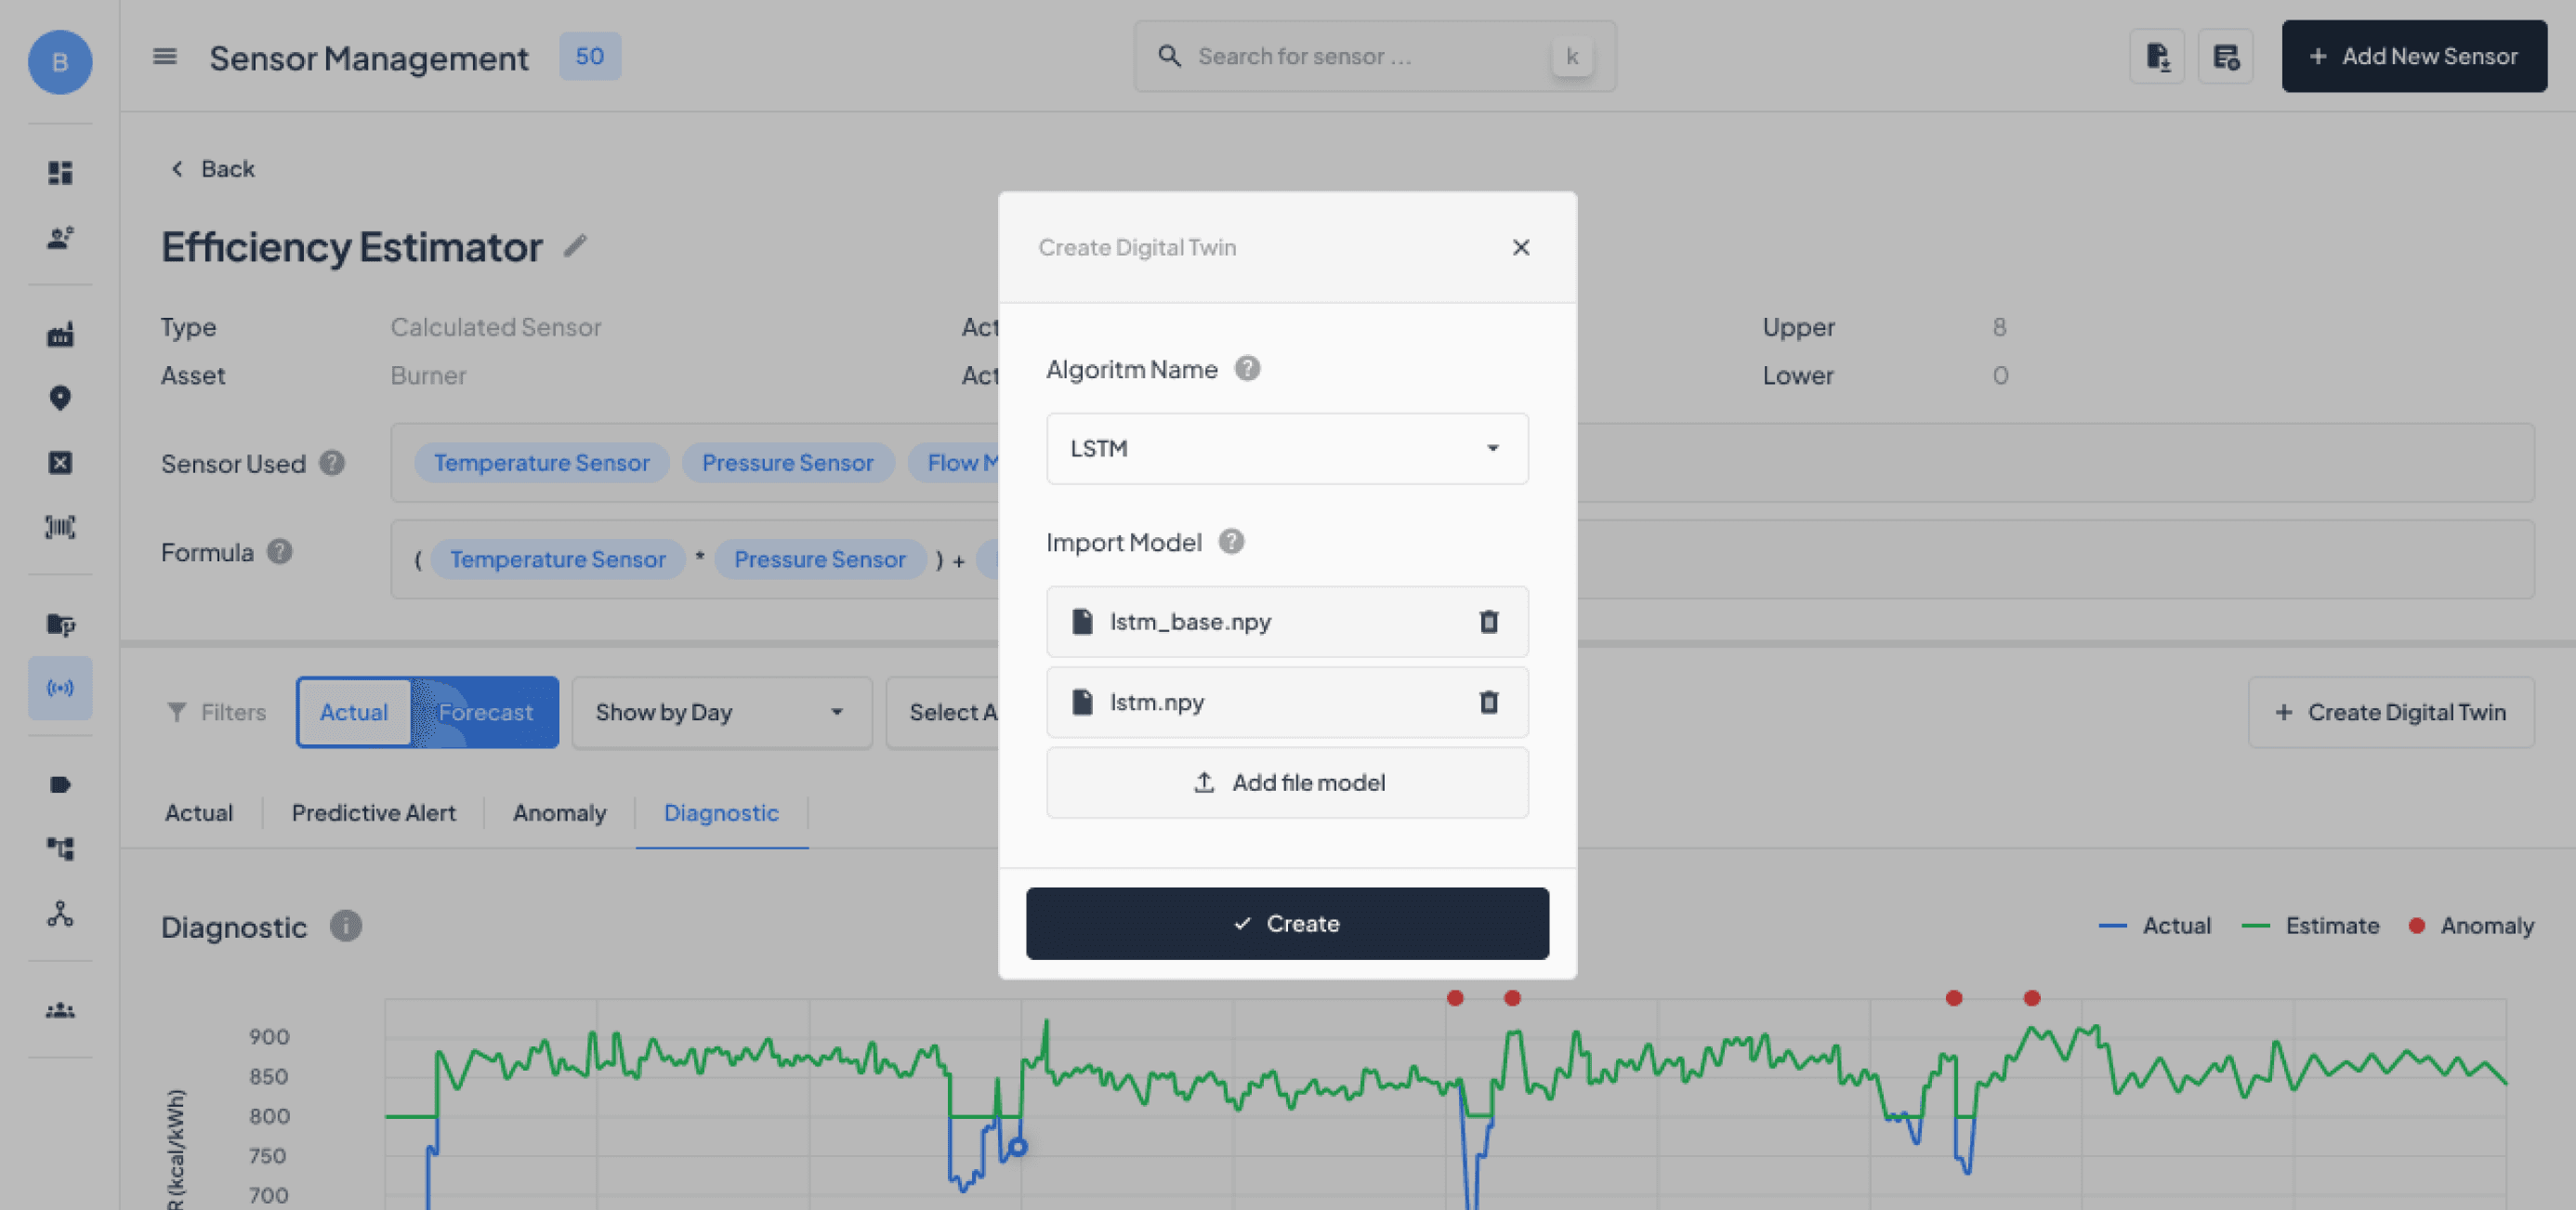The height and width of the screenshot is (1210, 2576).
Task: Switch to the Actual tab
Action: pos(199,813)
